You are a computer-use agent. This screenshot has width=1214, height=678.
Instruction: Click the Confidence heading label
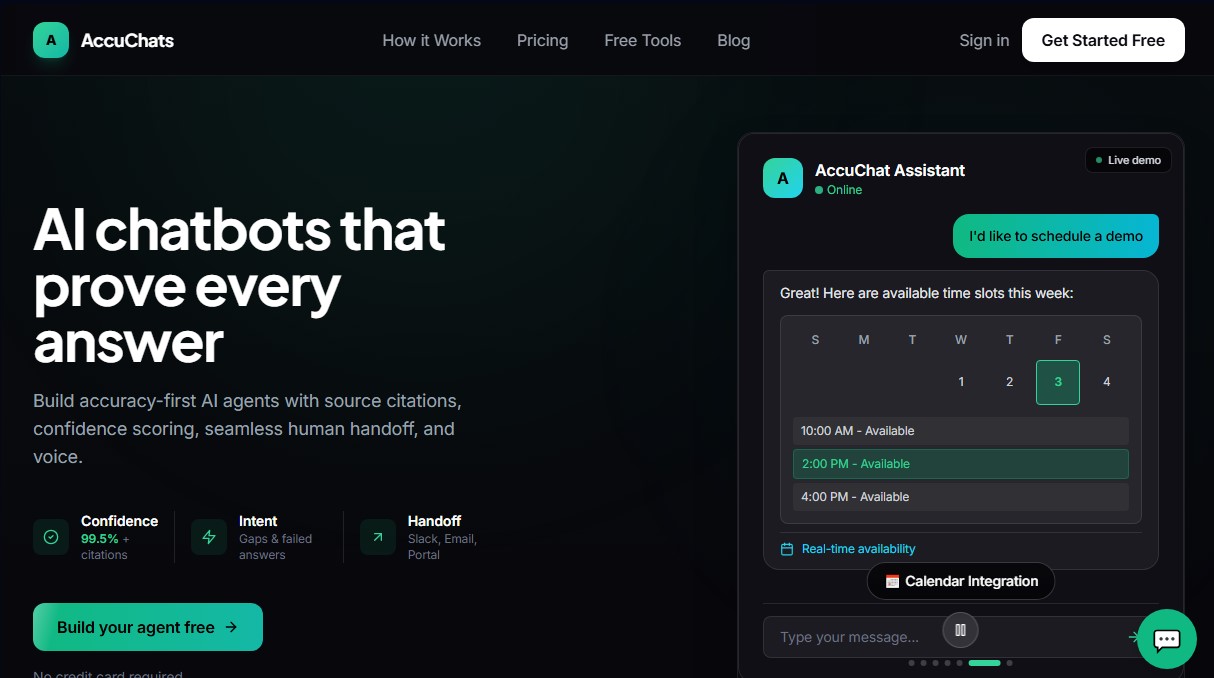[x=119, y=521]
